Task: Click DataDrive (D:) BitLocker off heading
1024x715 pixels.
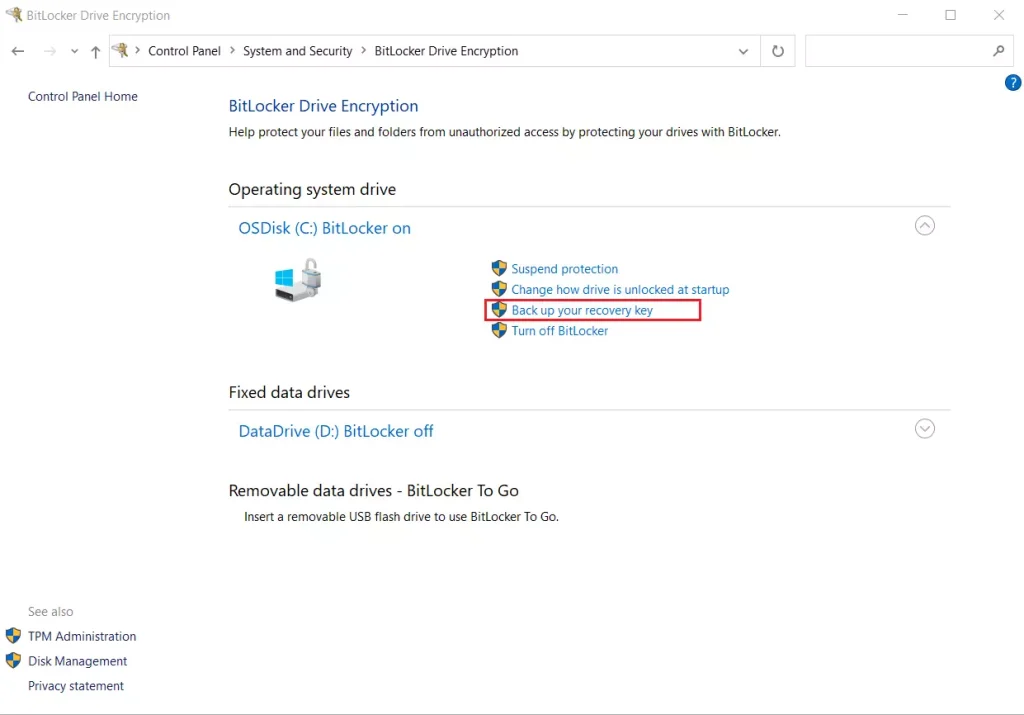Action: click(x=336, y=431)
